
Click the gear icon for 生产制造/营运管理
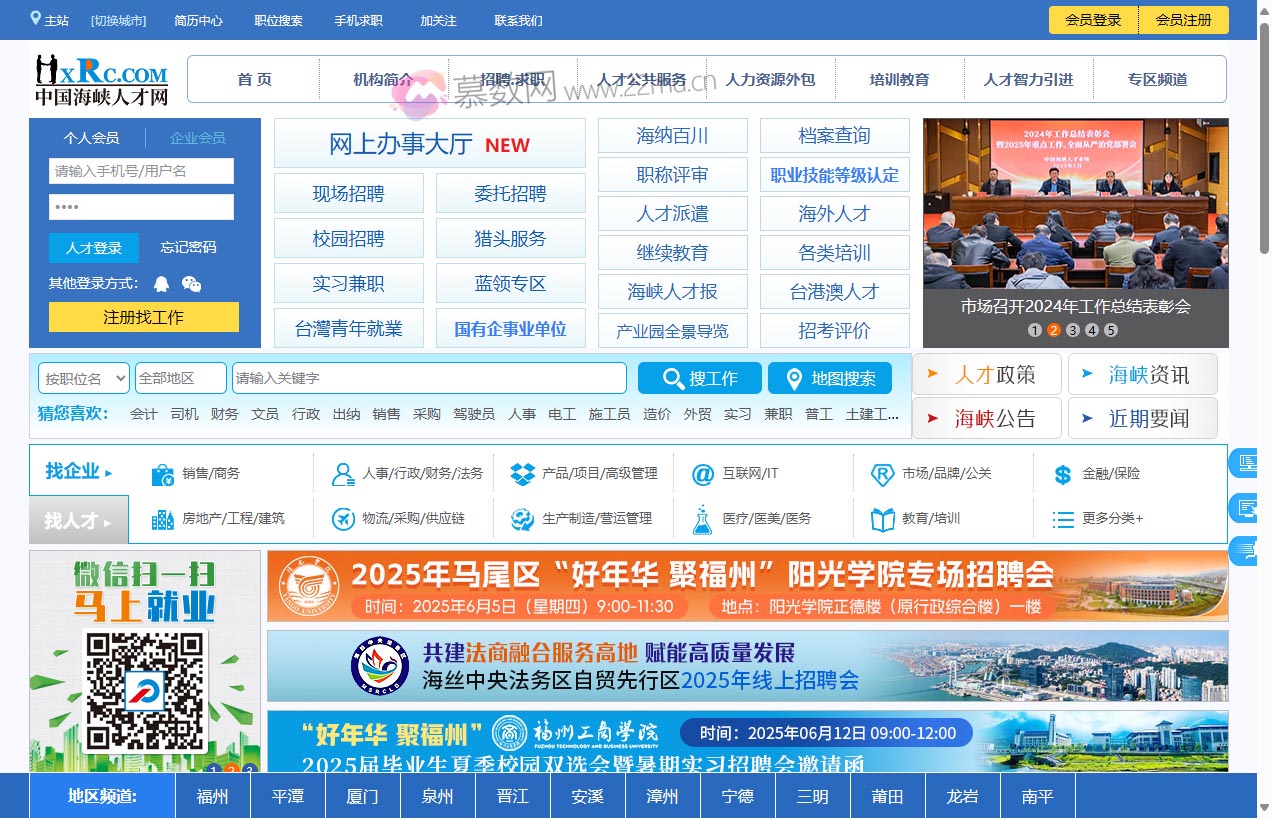[521, 518]
